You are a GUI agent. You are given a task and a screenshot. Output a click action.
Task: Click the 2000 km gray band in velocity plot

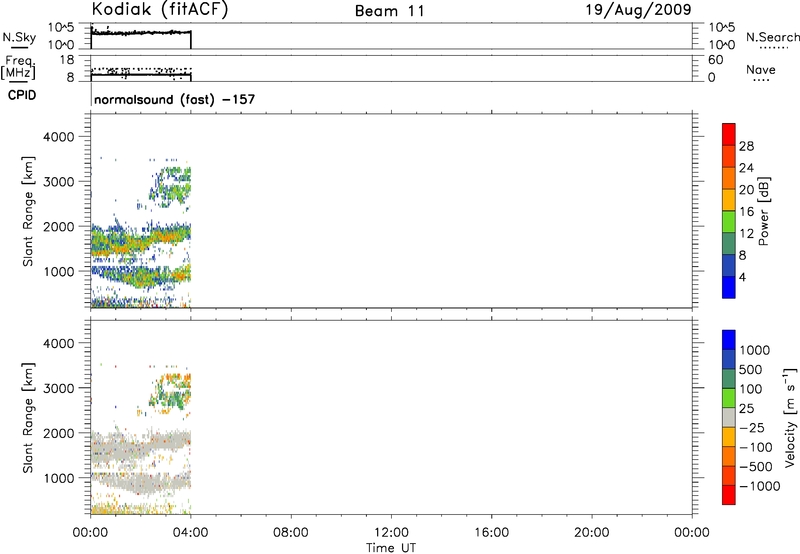click(141, 445)
